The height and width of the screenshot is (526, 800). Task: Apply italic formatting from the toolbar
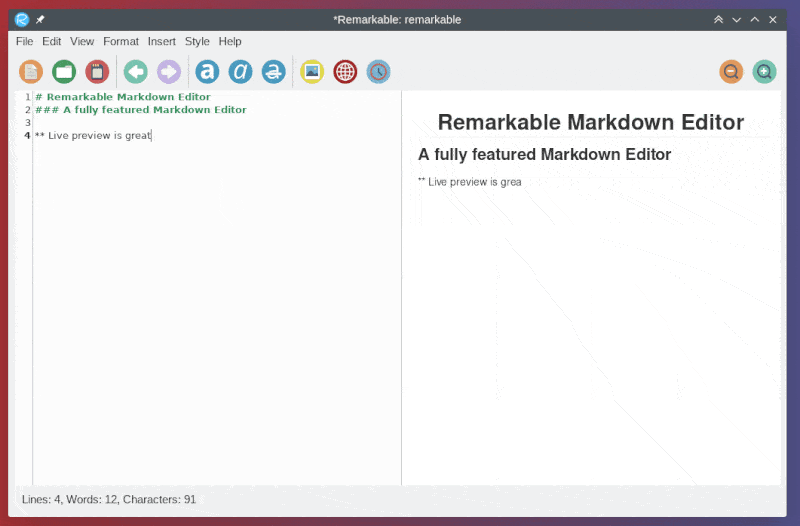coord(240,71)
